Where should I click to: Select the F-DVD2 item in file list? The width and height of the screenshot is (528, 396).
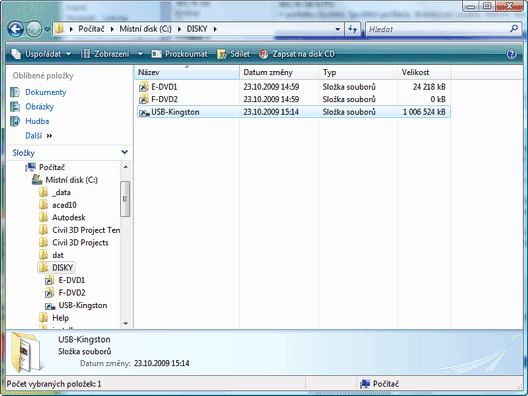tap(164, 99)
